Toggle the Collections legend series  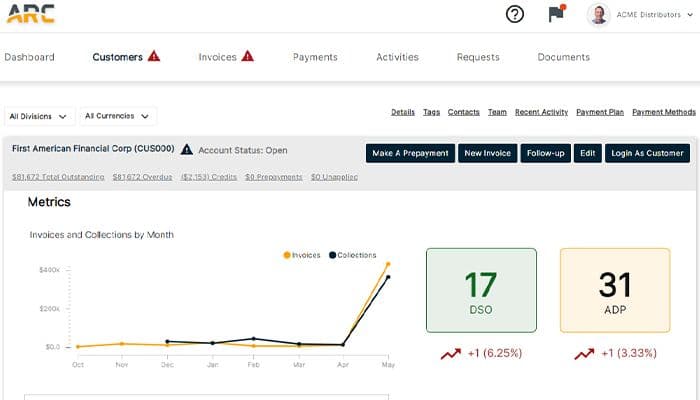[x=353, y=255]
